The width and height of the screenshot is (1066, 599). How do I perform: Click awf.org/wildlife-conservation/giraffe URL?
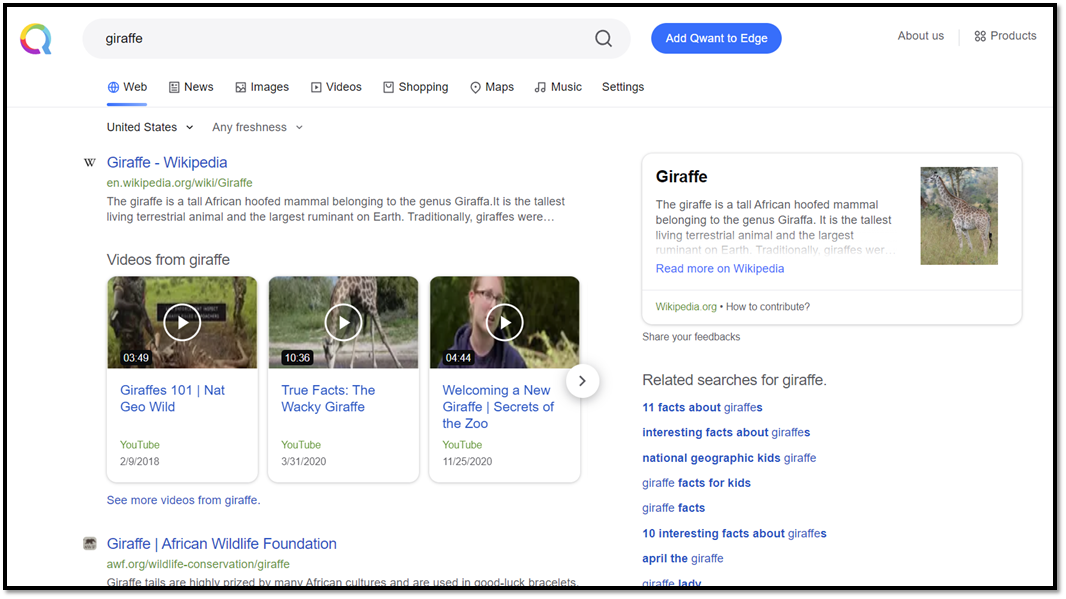coord(198,564)
